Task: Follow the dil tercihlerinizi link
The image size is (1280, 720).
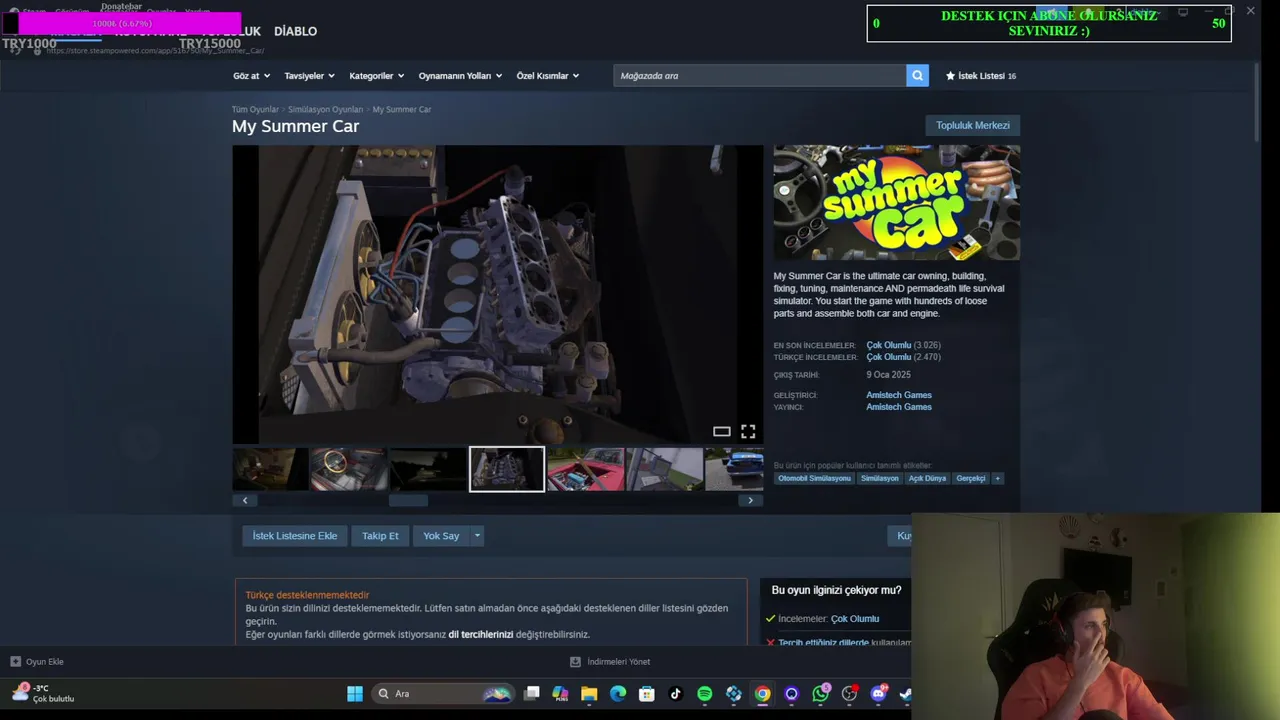Action: coord(480,634)
